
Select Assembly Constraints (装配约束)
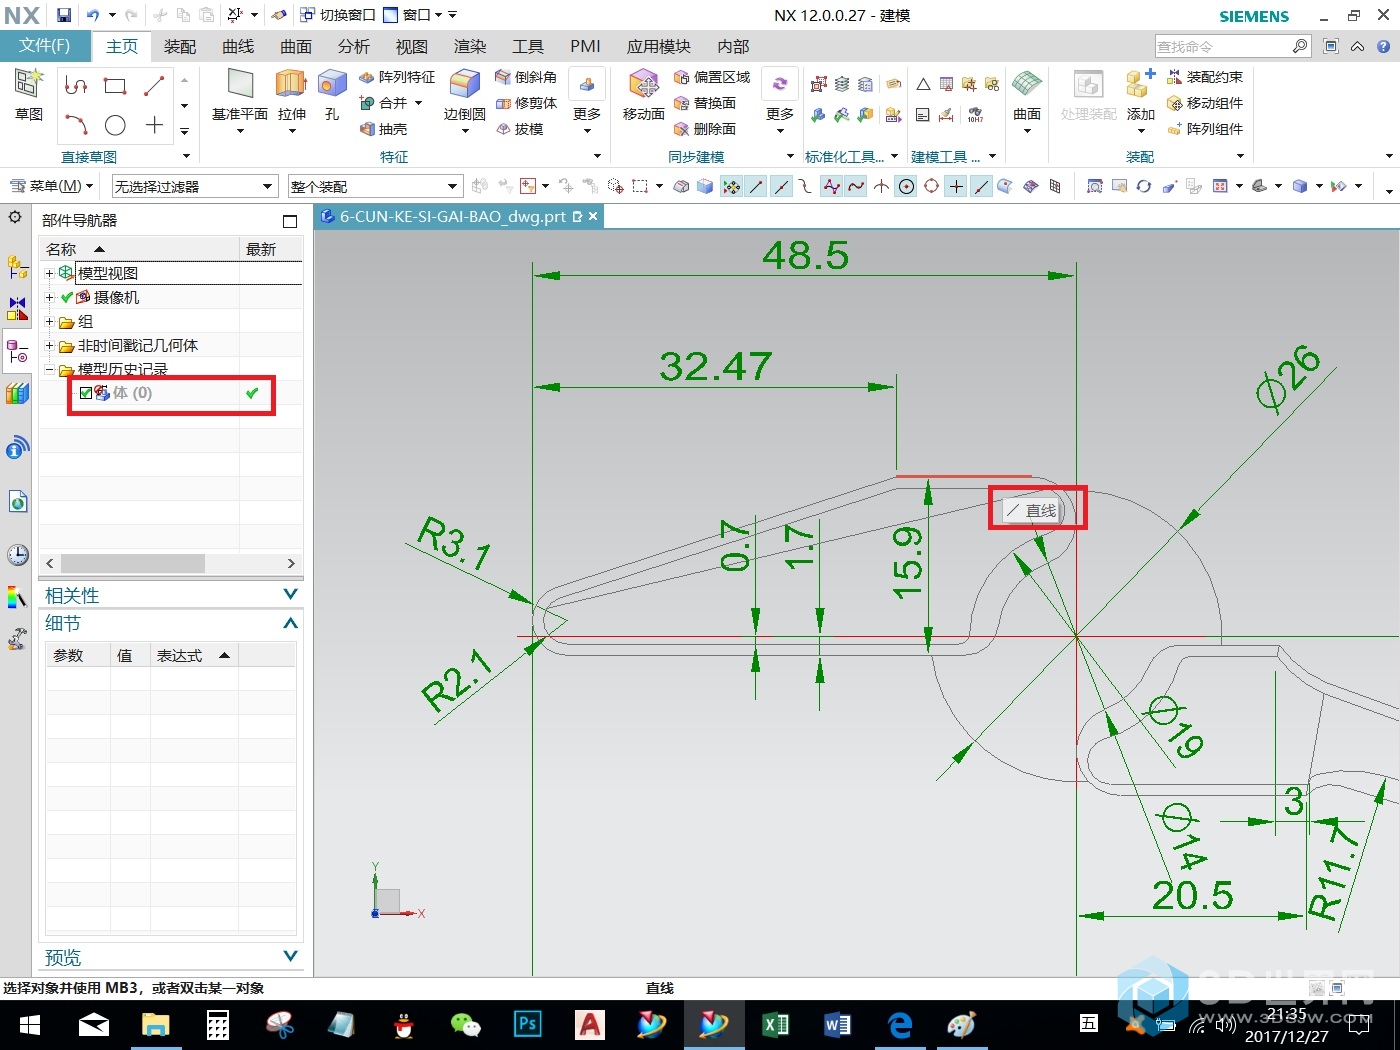click(1205, 77)
